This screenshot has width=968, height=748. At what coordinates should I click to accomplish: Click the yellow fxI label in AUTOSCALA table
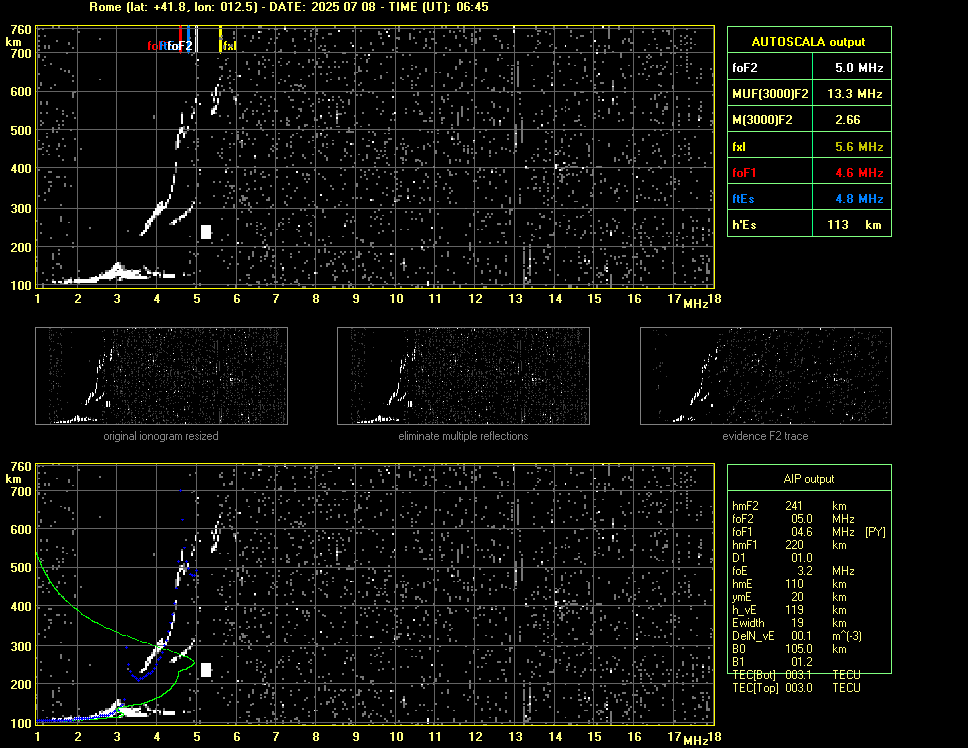pyautogui.click(x=739, y=147)
